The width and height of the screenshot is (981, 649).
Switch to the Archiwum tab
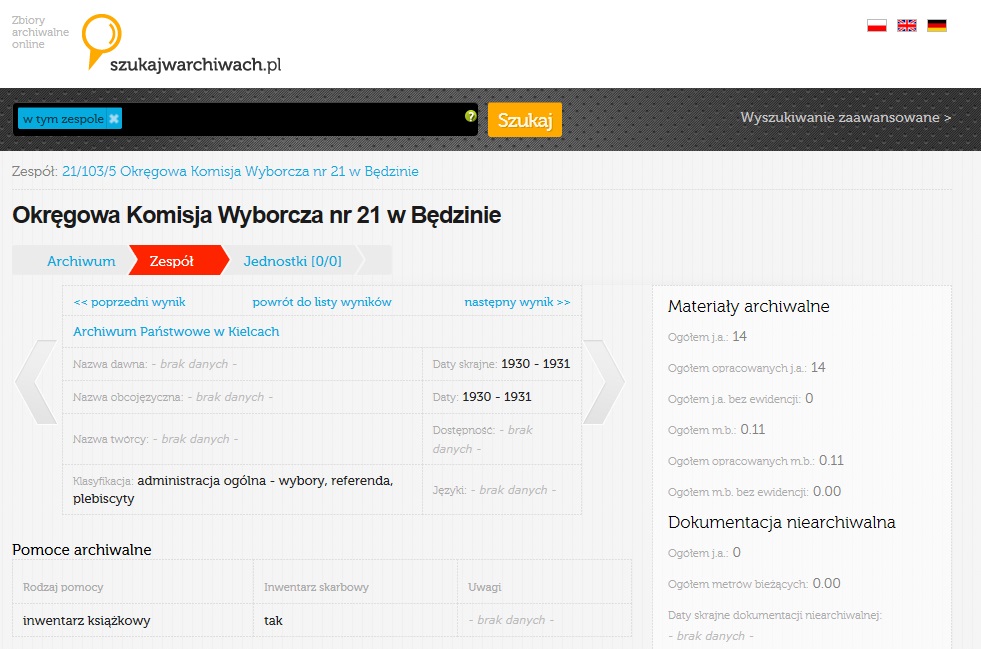pos(81,261)
